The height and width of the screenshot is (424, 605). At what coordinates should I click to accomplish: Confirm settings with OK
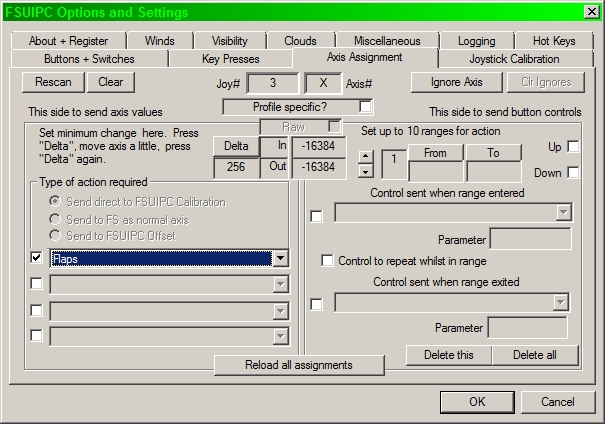click(x=477, y=402)
